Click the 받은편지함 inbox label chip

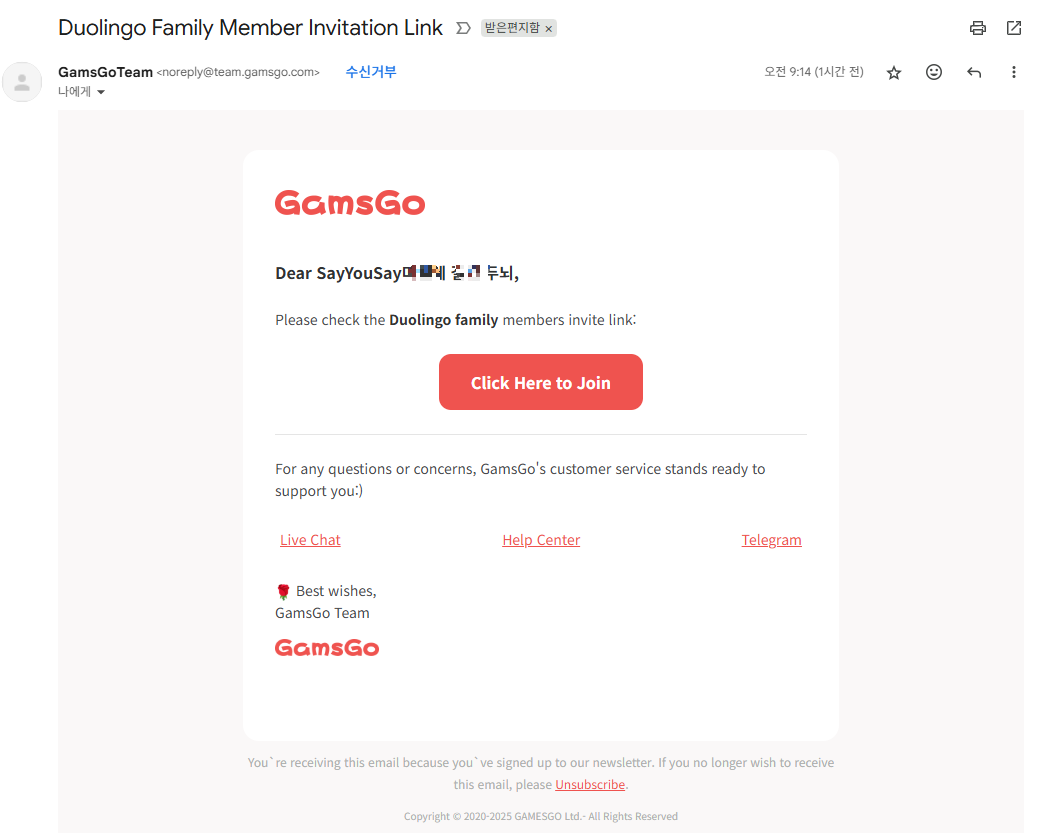coord(512,28)
